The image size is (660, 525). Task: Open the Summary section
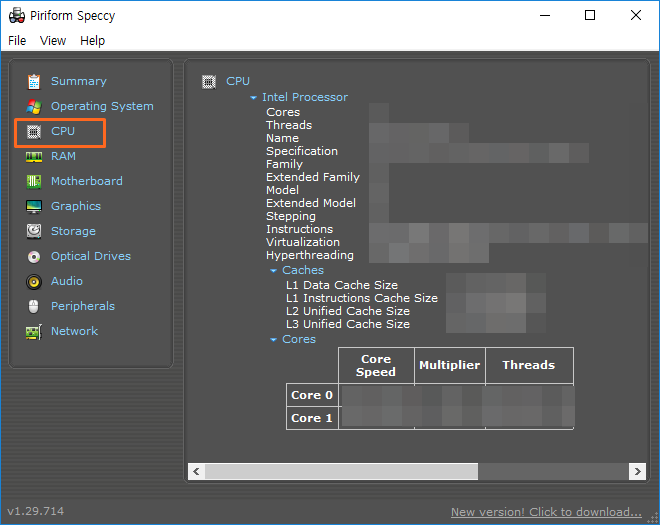[79, 81]
